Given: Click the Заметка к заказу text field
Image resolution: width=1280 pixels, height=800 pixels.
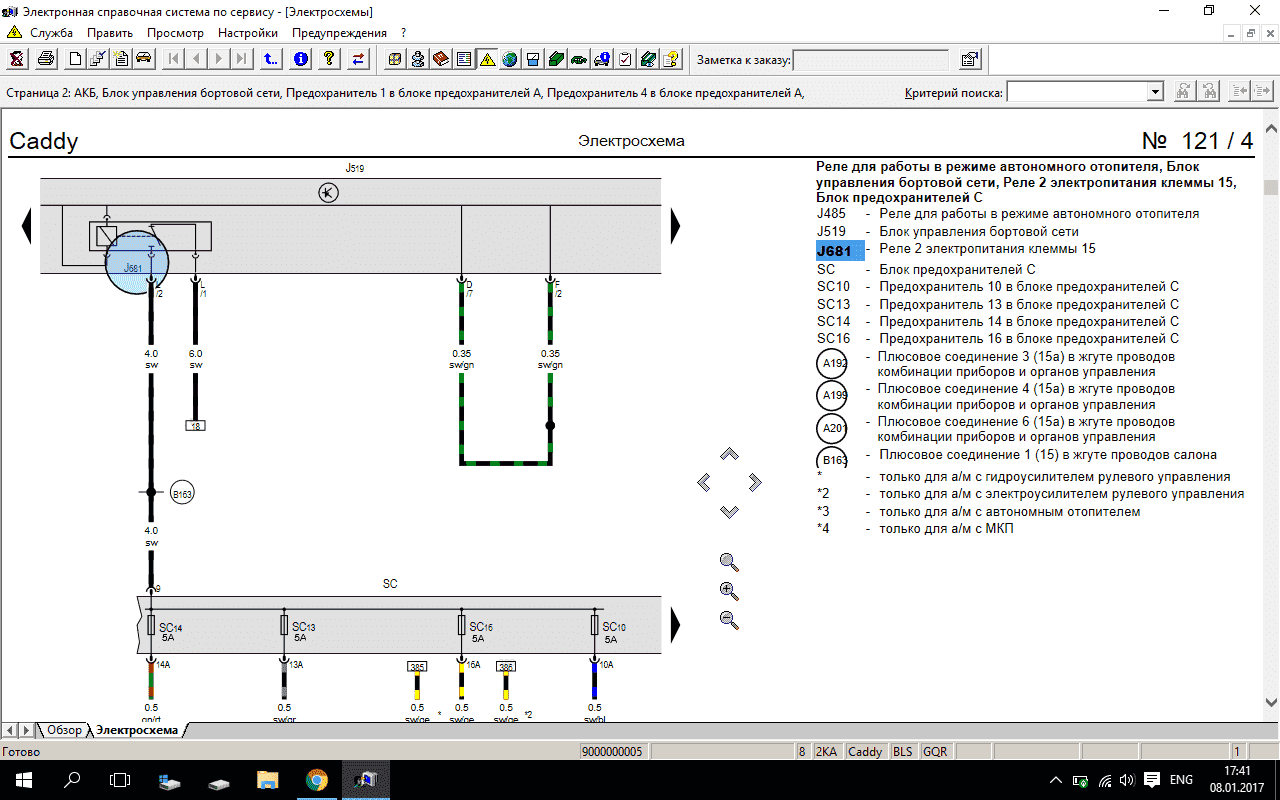Looking at the screenshot, I should (871, 60).
